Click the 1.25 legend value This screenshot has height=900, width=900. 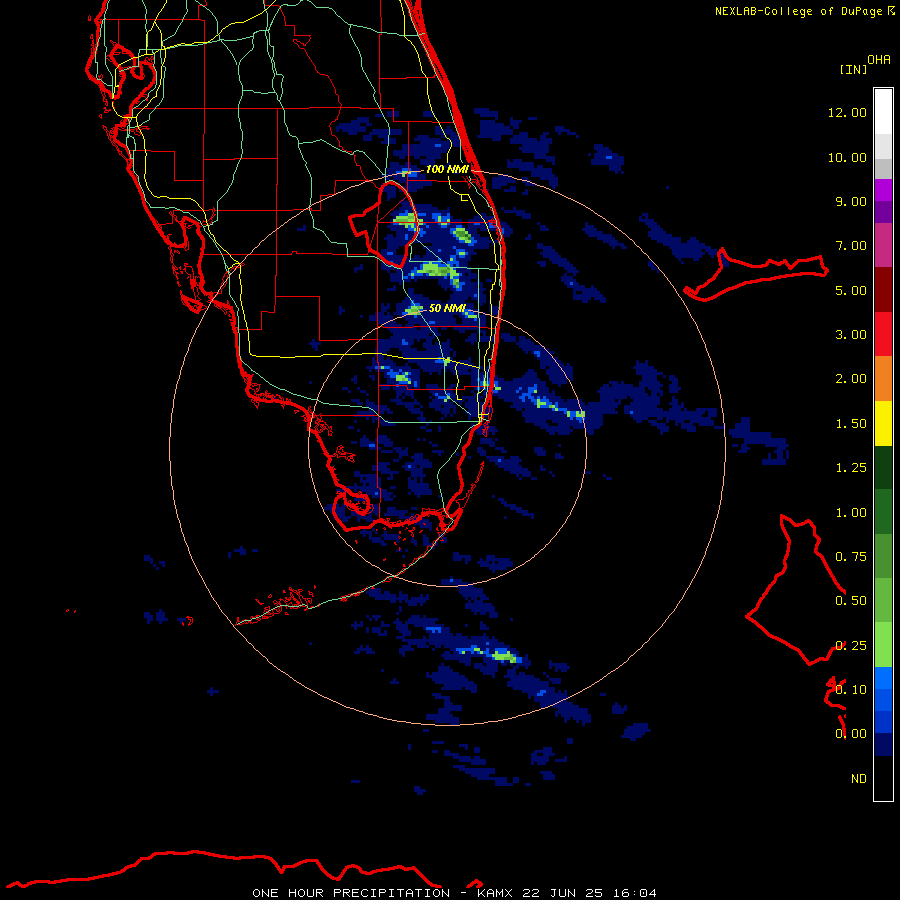point(851,468)
